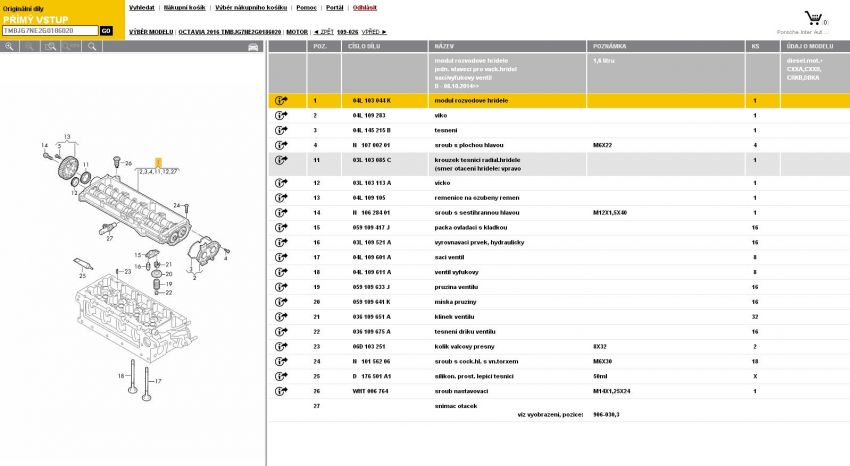This screenshot has height=466, width=850.
Task: Click the MOTOR breadcrumb link
Action: coord(297,32)
